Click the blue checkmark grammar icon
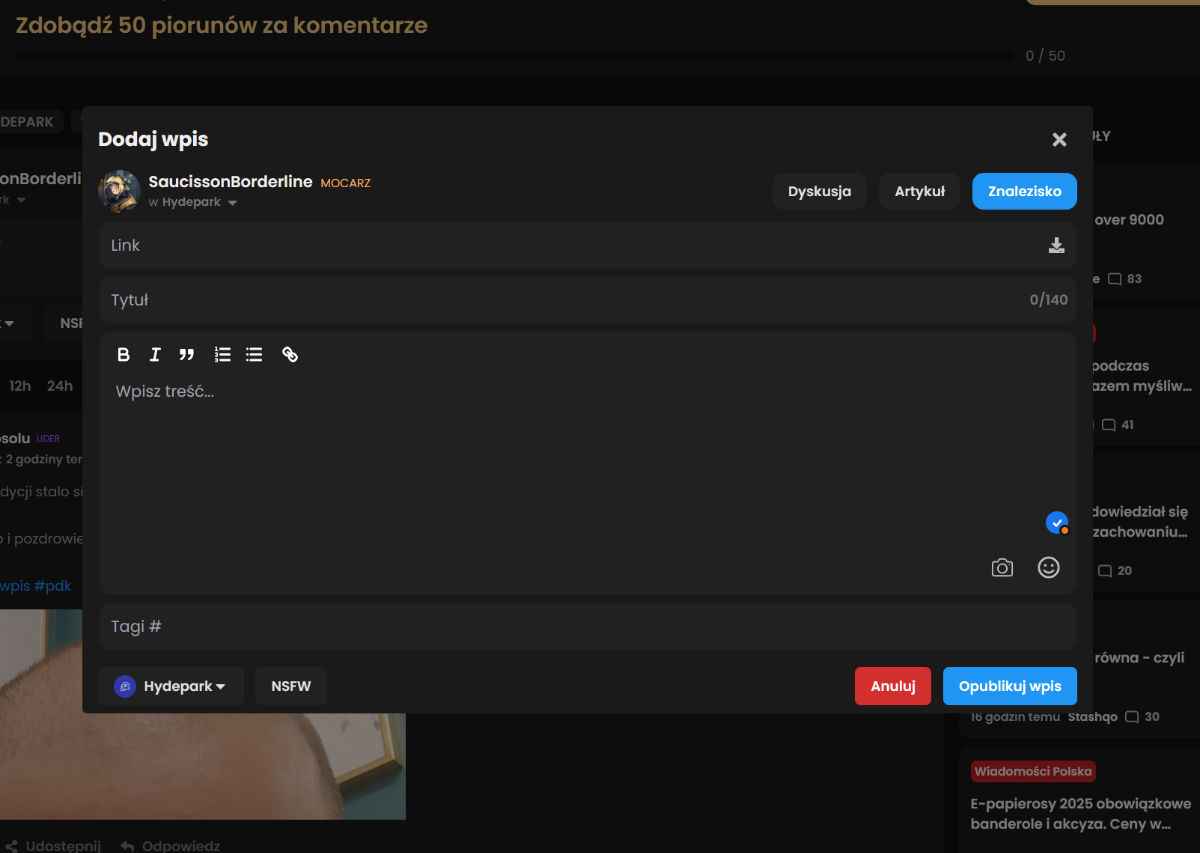The height and width of the screenshot is (853, 1200). tap(1056, 522)
